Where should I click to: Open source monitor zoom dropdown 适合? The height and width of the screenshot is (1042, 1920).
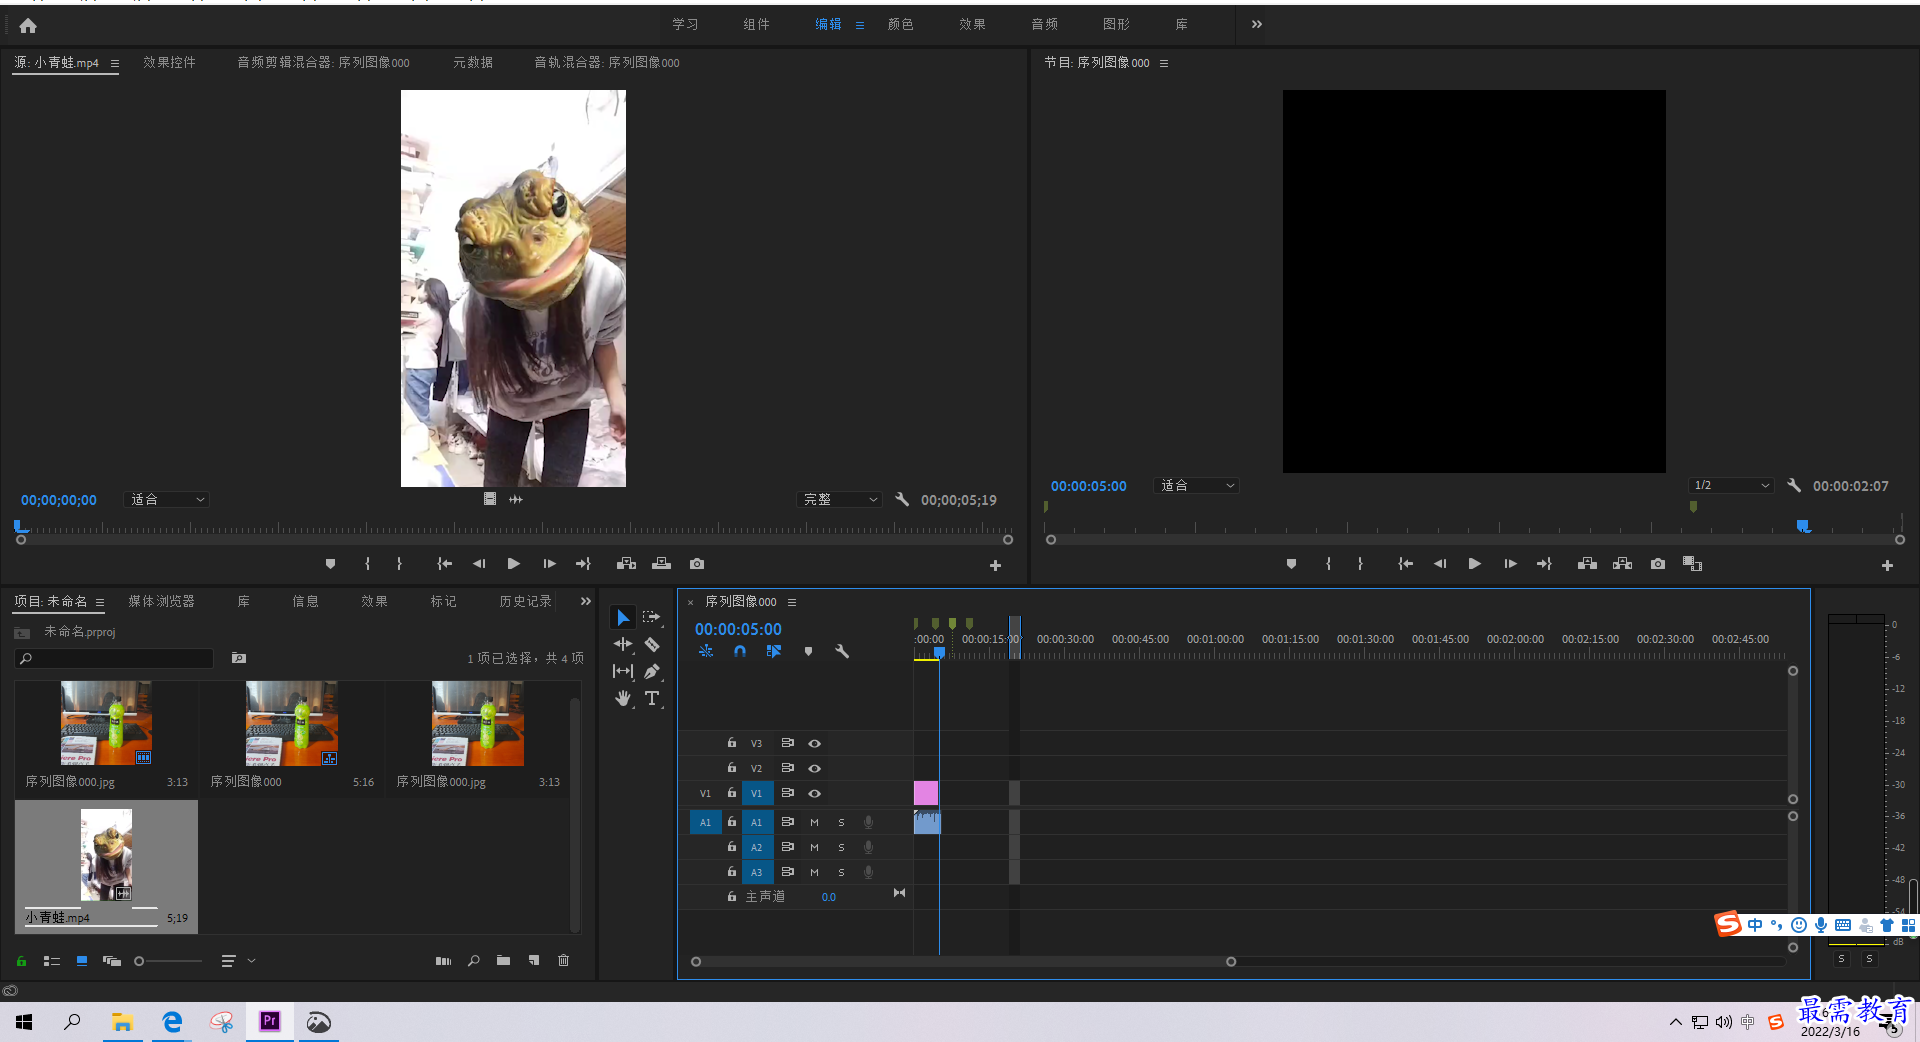pyautogui.click(x=167, y=499)
